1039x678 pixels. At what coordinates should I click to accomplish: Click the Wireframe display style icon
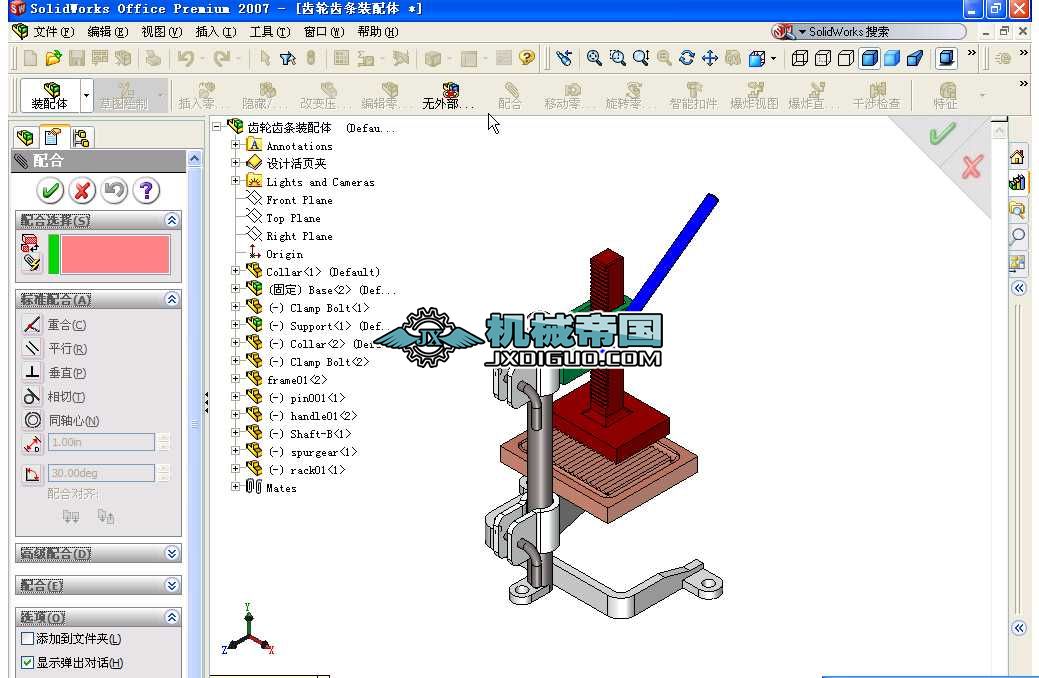(800, 58)
